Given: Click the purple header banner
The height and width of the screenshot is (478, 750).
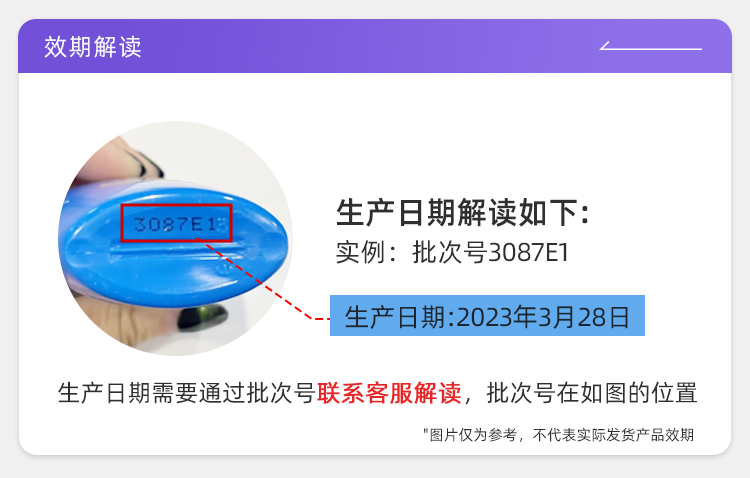Looking at the screenshot, I should tap(375, 46).
